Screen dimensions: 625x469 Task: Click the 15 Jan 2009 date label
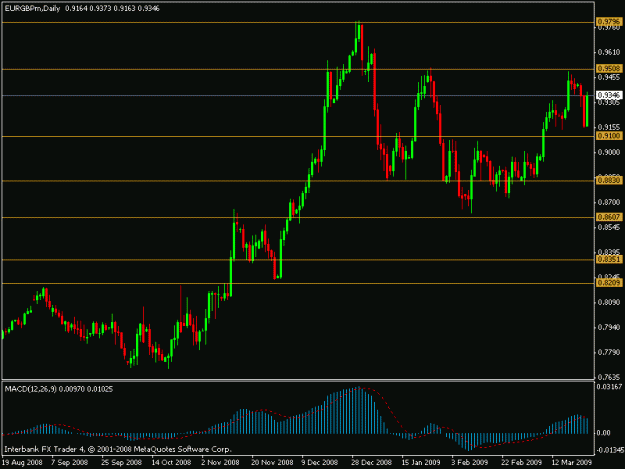click(x=421, y=463)
